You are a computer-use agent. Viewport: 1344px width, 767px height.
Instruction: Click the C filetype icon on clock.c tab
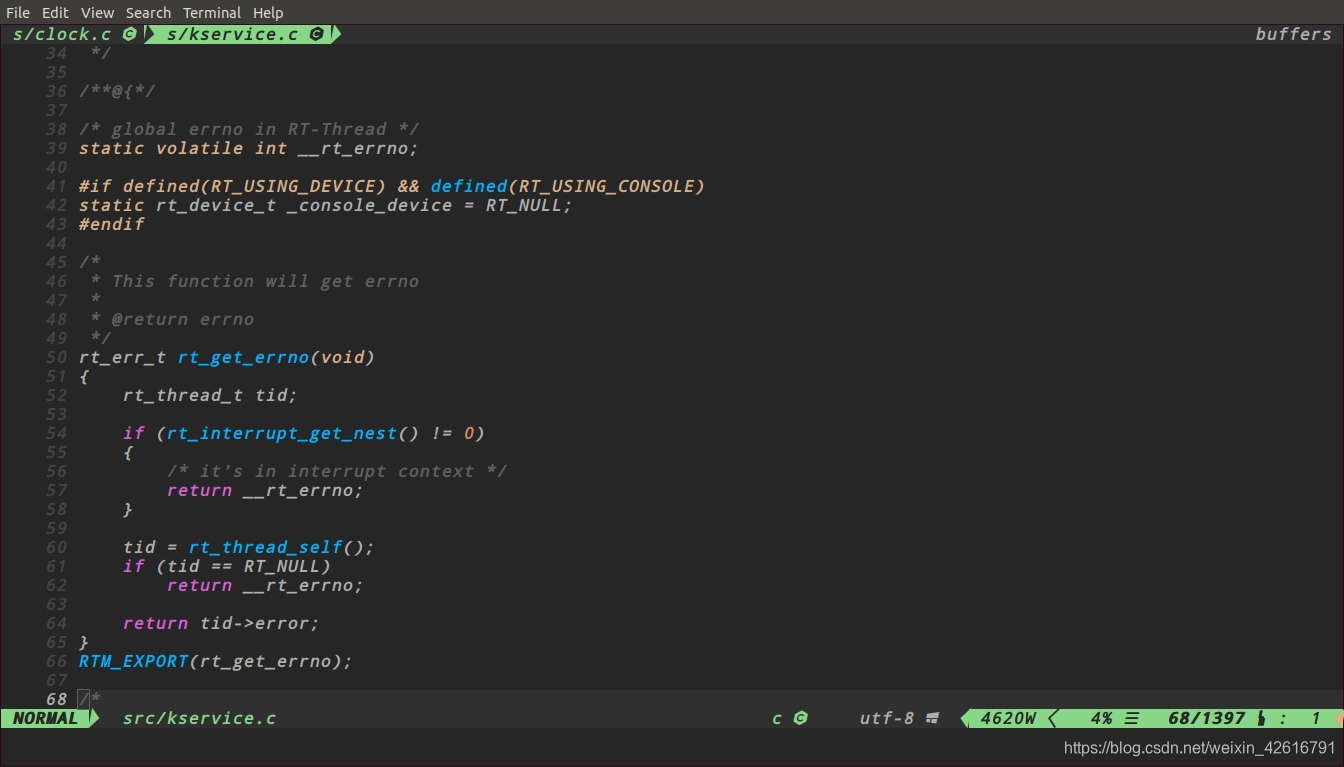[129, 34]
